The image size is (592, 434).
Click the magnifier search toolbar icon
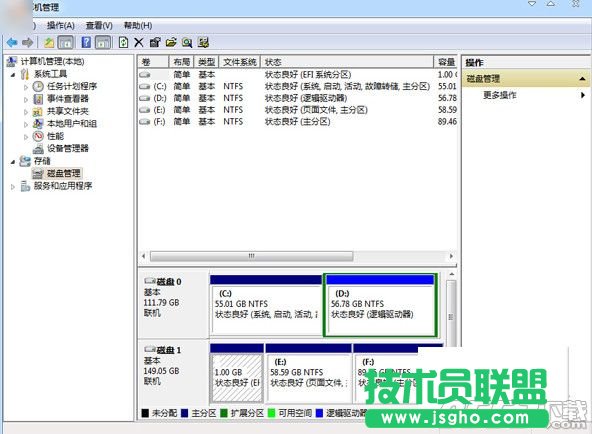pyautogui.click(x=187, y=43)
